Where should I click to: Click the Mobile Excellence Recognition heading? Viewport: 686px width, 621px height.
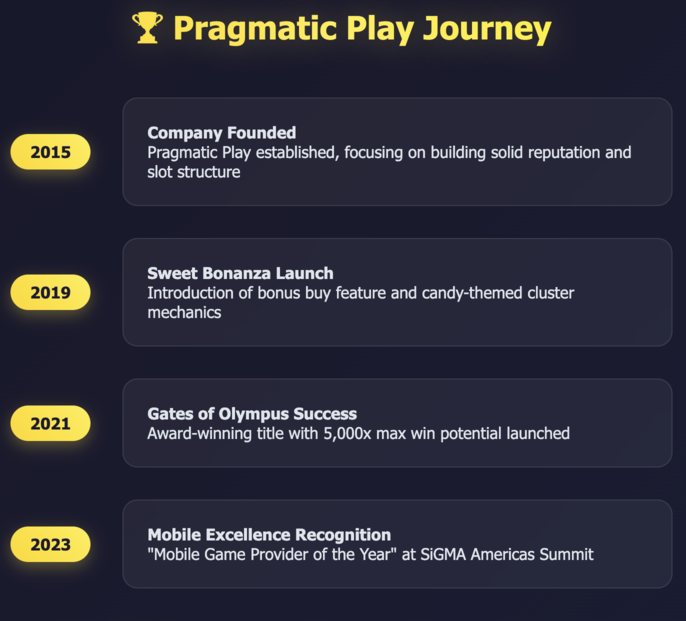pyautogui.click(x=269, y=535)
